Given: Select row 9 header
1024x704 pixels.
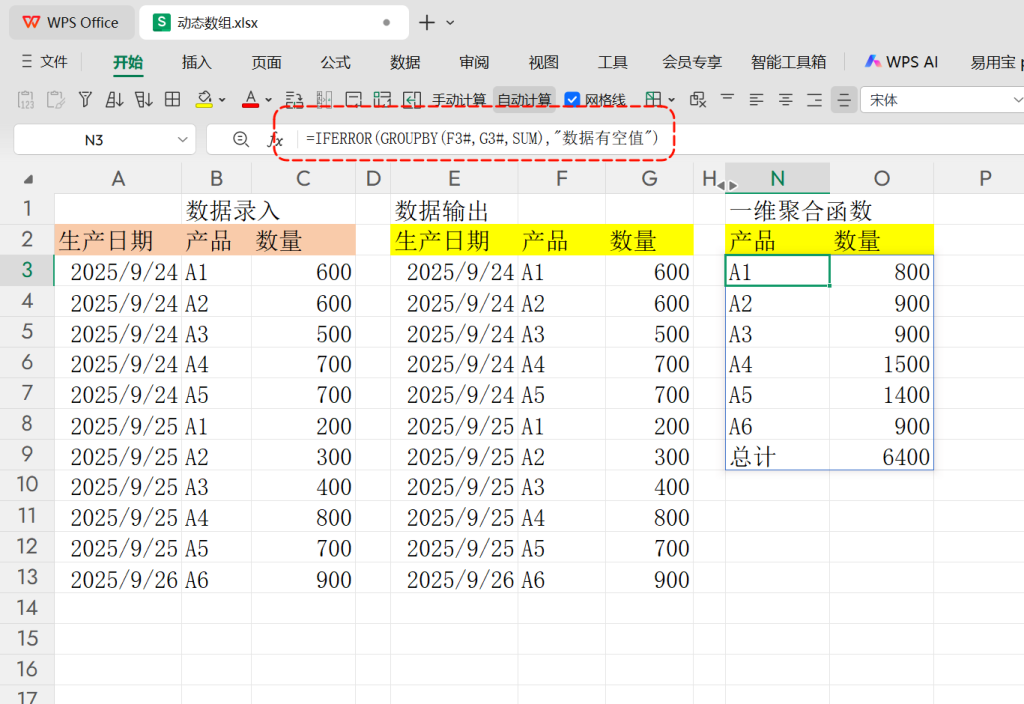Looking at the screenshot, I should (x=27, y=454).
